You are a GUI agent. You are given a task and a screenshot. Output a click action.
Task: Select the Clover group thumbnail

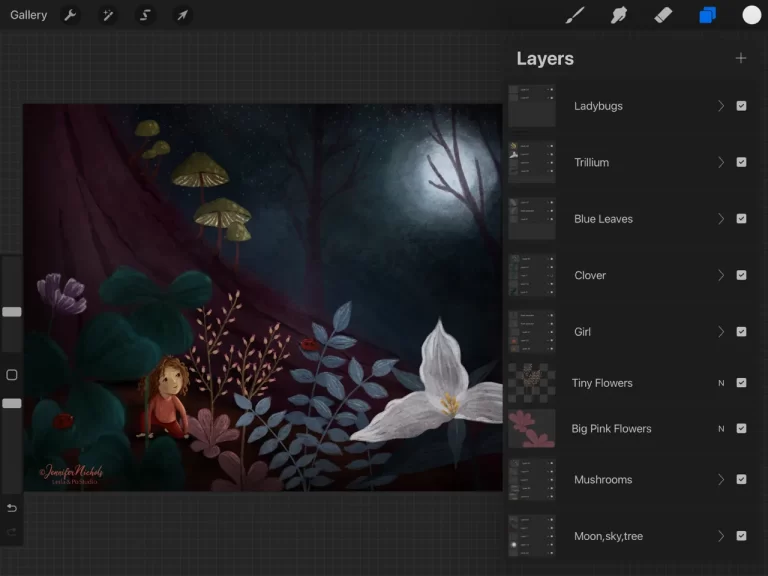coord(532,275)
